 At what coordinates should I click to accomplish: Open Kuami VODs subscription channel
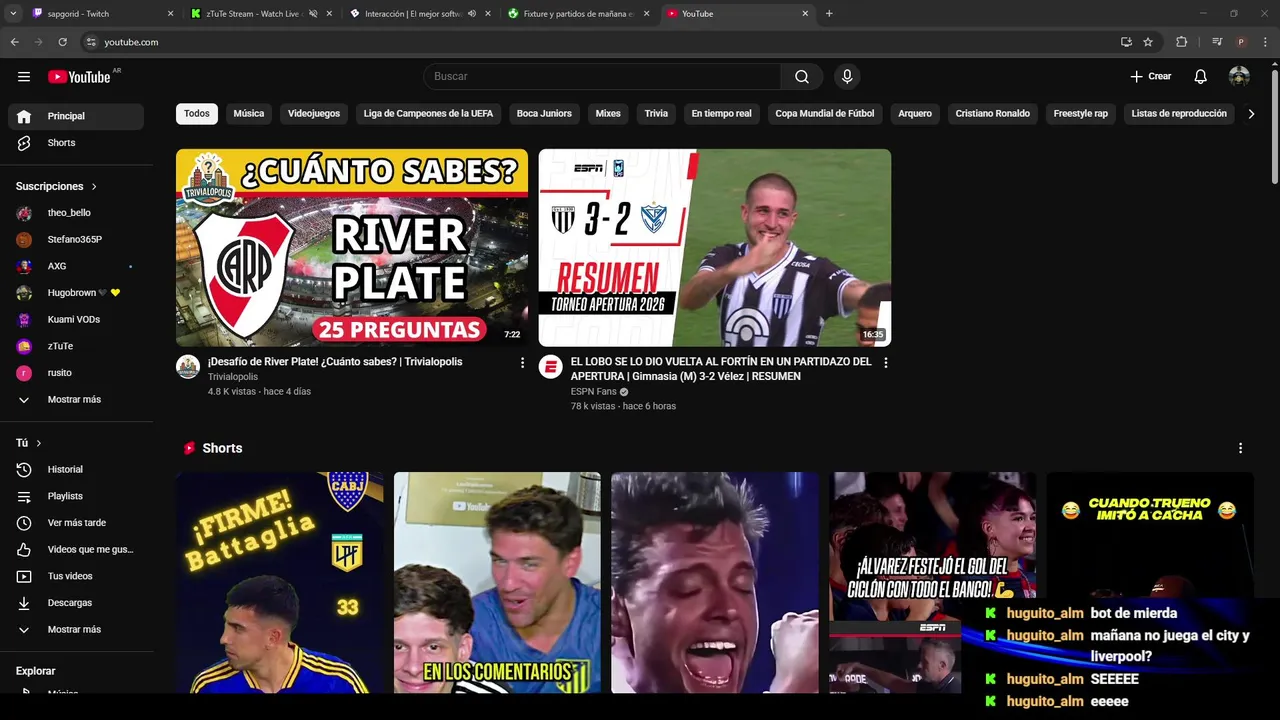(76, 319)
